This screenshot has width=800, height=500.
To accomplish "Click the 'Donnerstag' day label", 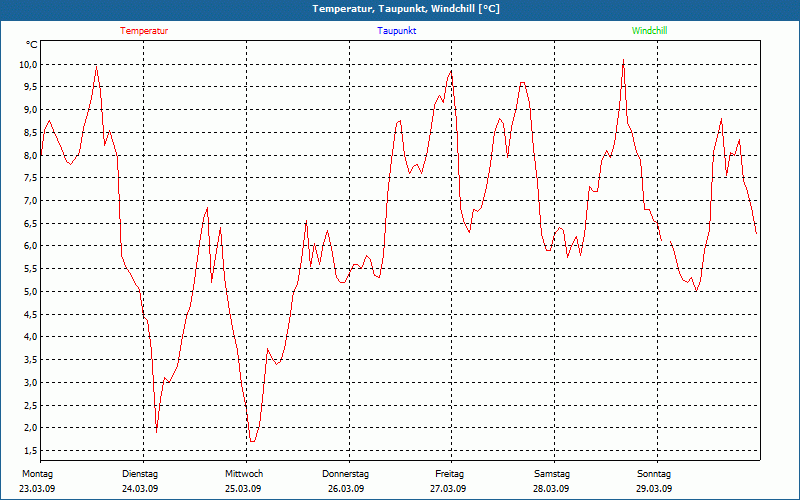I will coord(345,474).
